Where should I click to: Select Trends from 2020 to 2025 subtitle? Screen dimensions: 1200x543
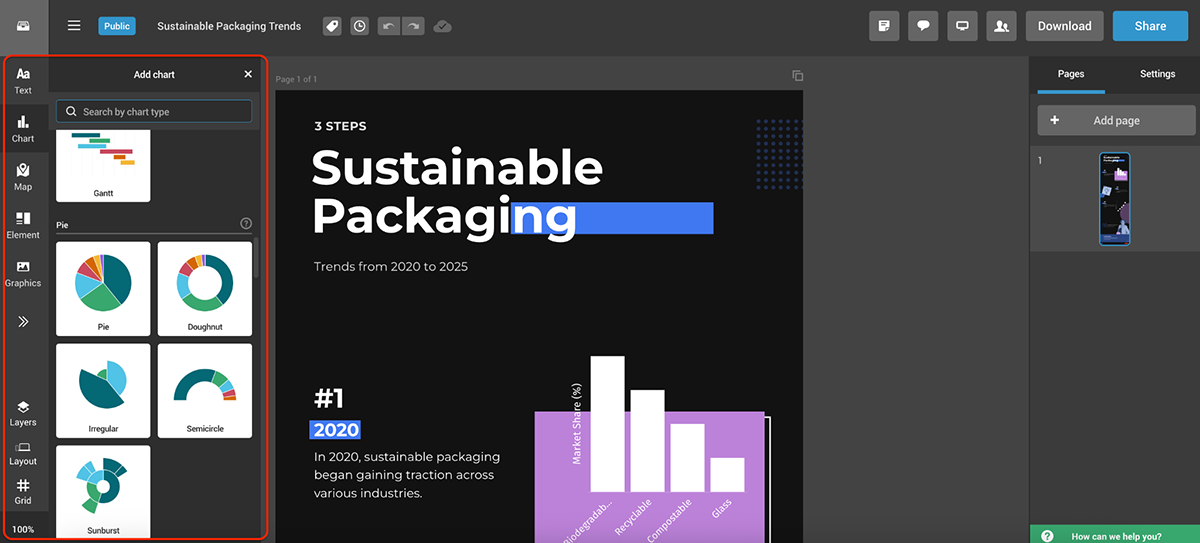tap(390, 267)
